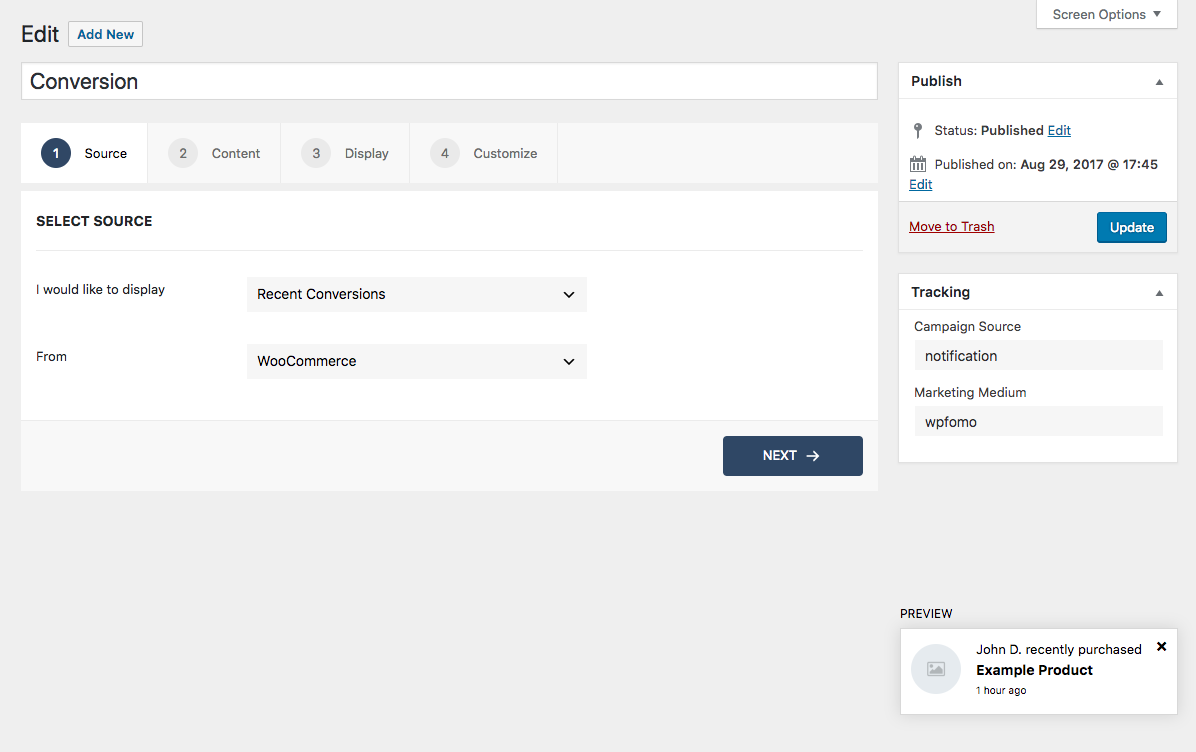Click the Move to Trash link
Image resolution: width=1196 pixels, height=752 pixels.
pyautogui.click(x=951, y=226)
